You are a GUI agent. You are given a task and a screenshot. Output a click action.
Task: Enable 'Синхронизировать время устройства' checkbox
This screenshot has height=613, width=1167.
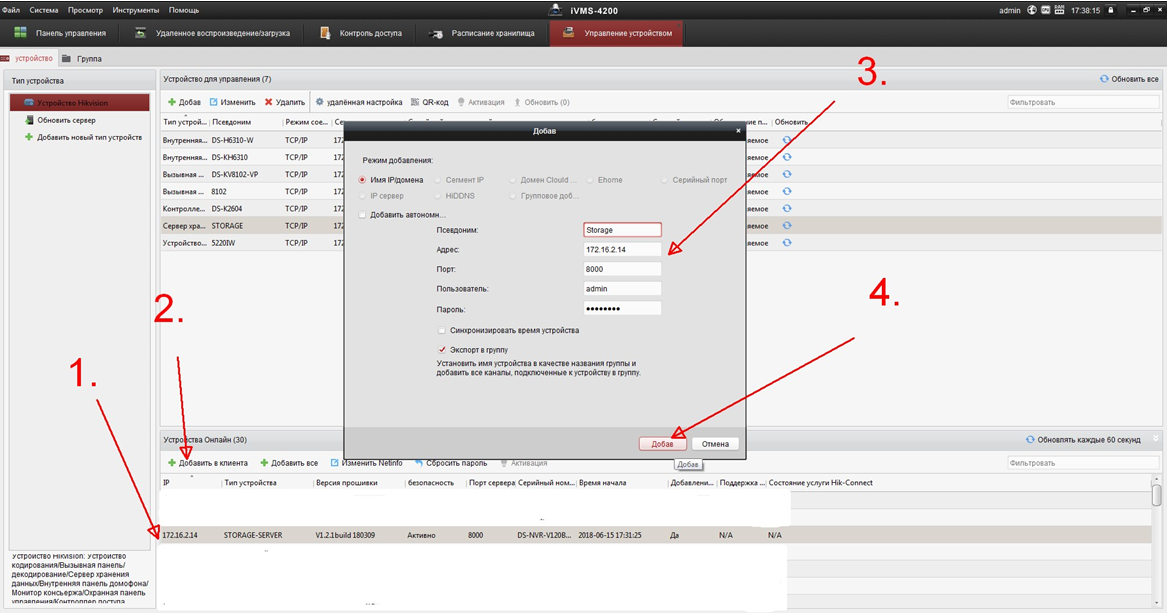click(x=442, y=330)
